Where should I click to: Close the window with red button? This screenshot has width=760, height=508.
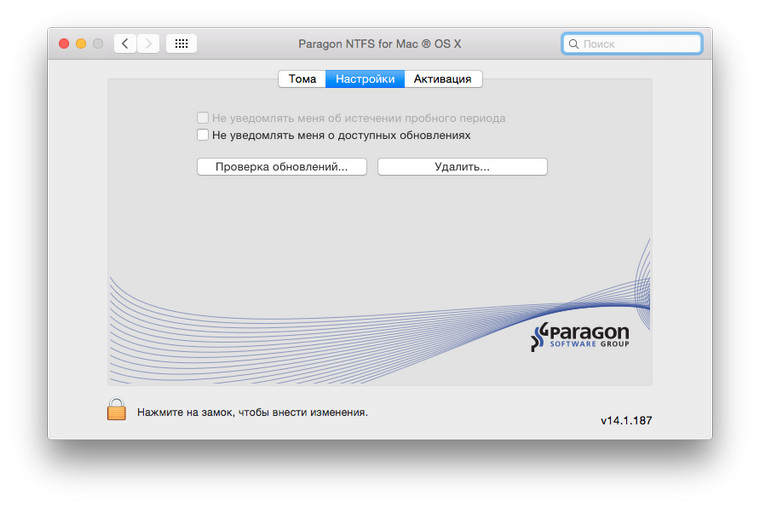click(64, 44)
